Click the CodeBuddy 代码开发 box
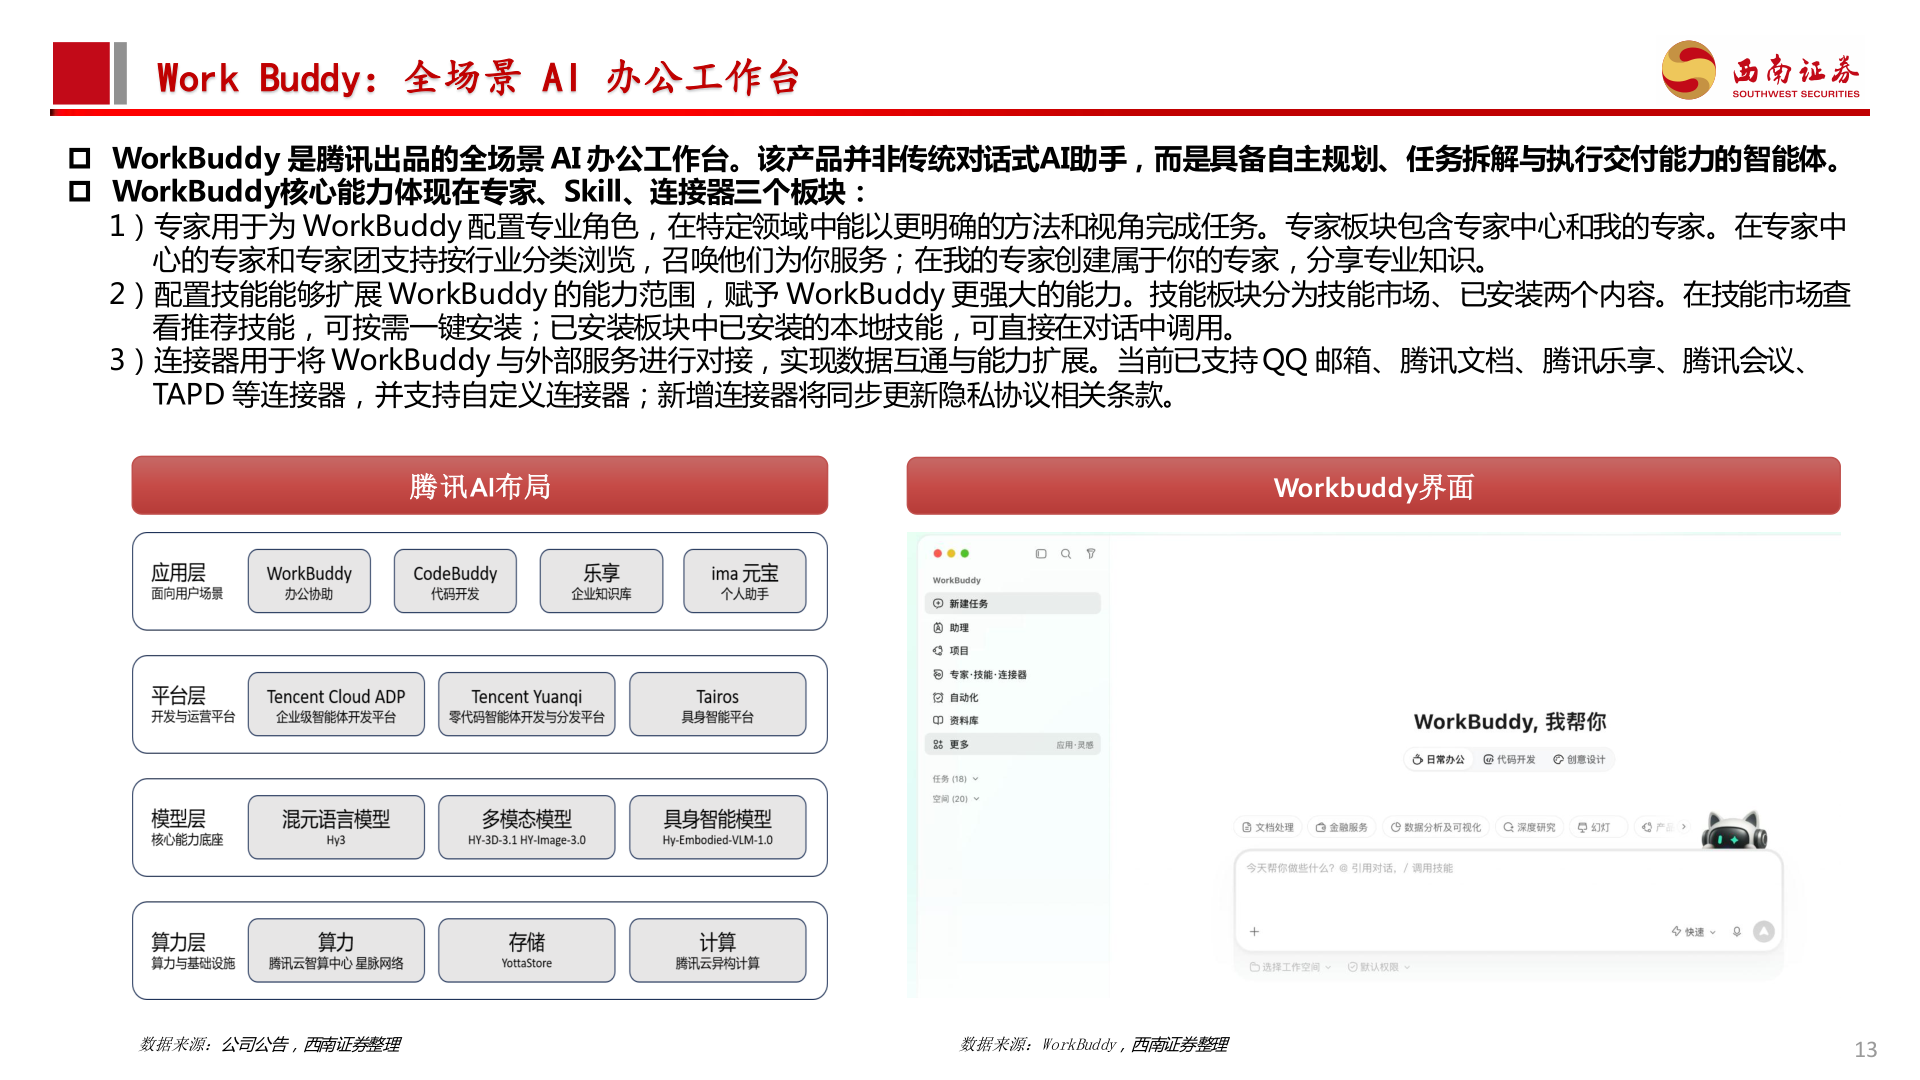The image size is (1920, 1080). click(x=455, y=581)
